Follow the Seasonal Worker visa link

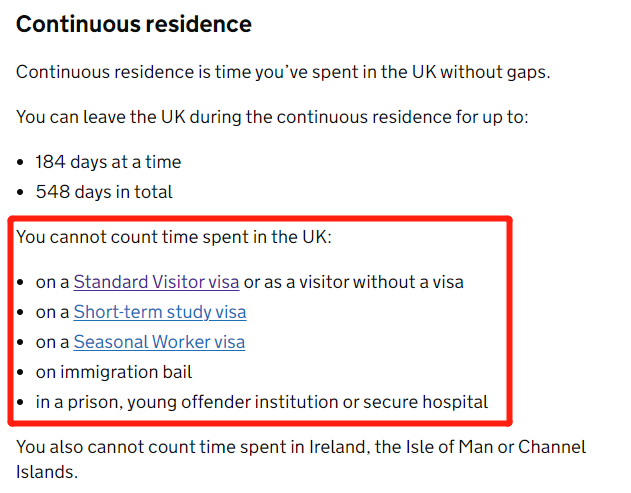tap(159, 342)
